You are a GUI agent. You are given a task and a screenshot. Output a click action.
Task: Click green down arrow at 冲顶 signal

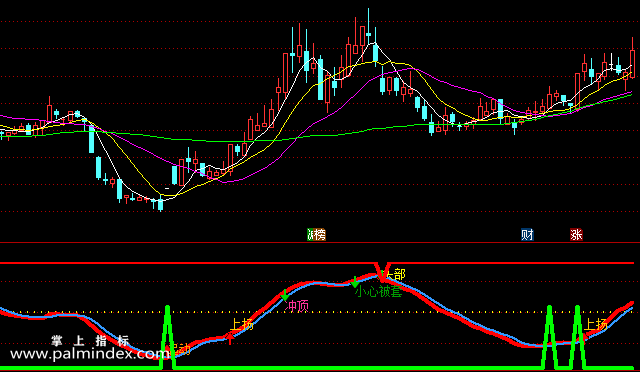pyautogui.click(x=285, y=295)
